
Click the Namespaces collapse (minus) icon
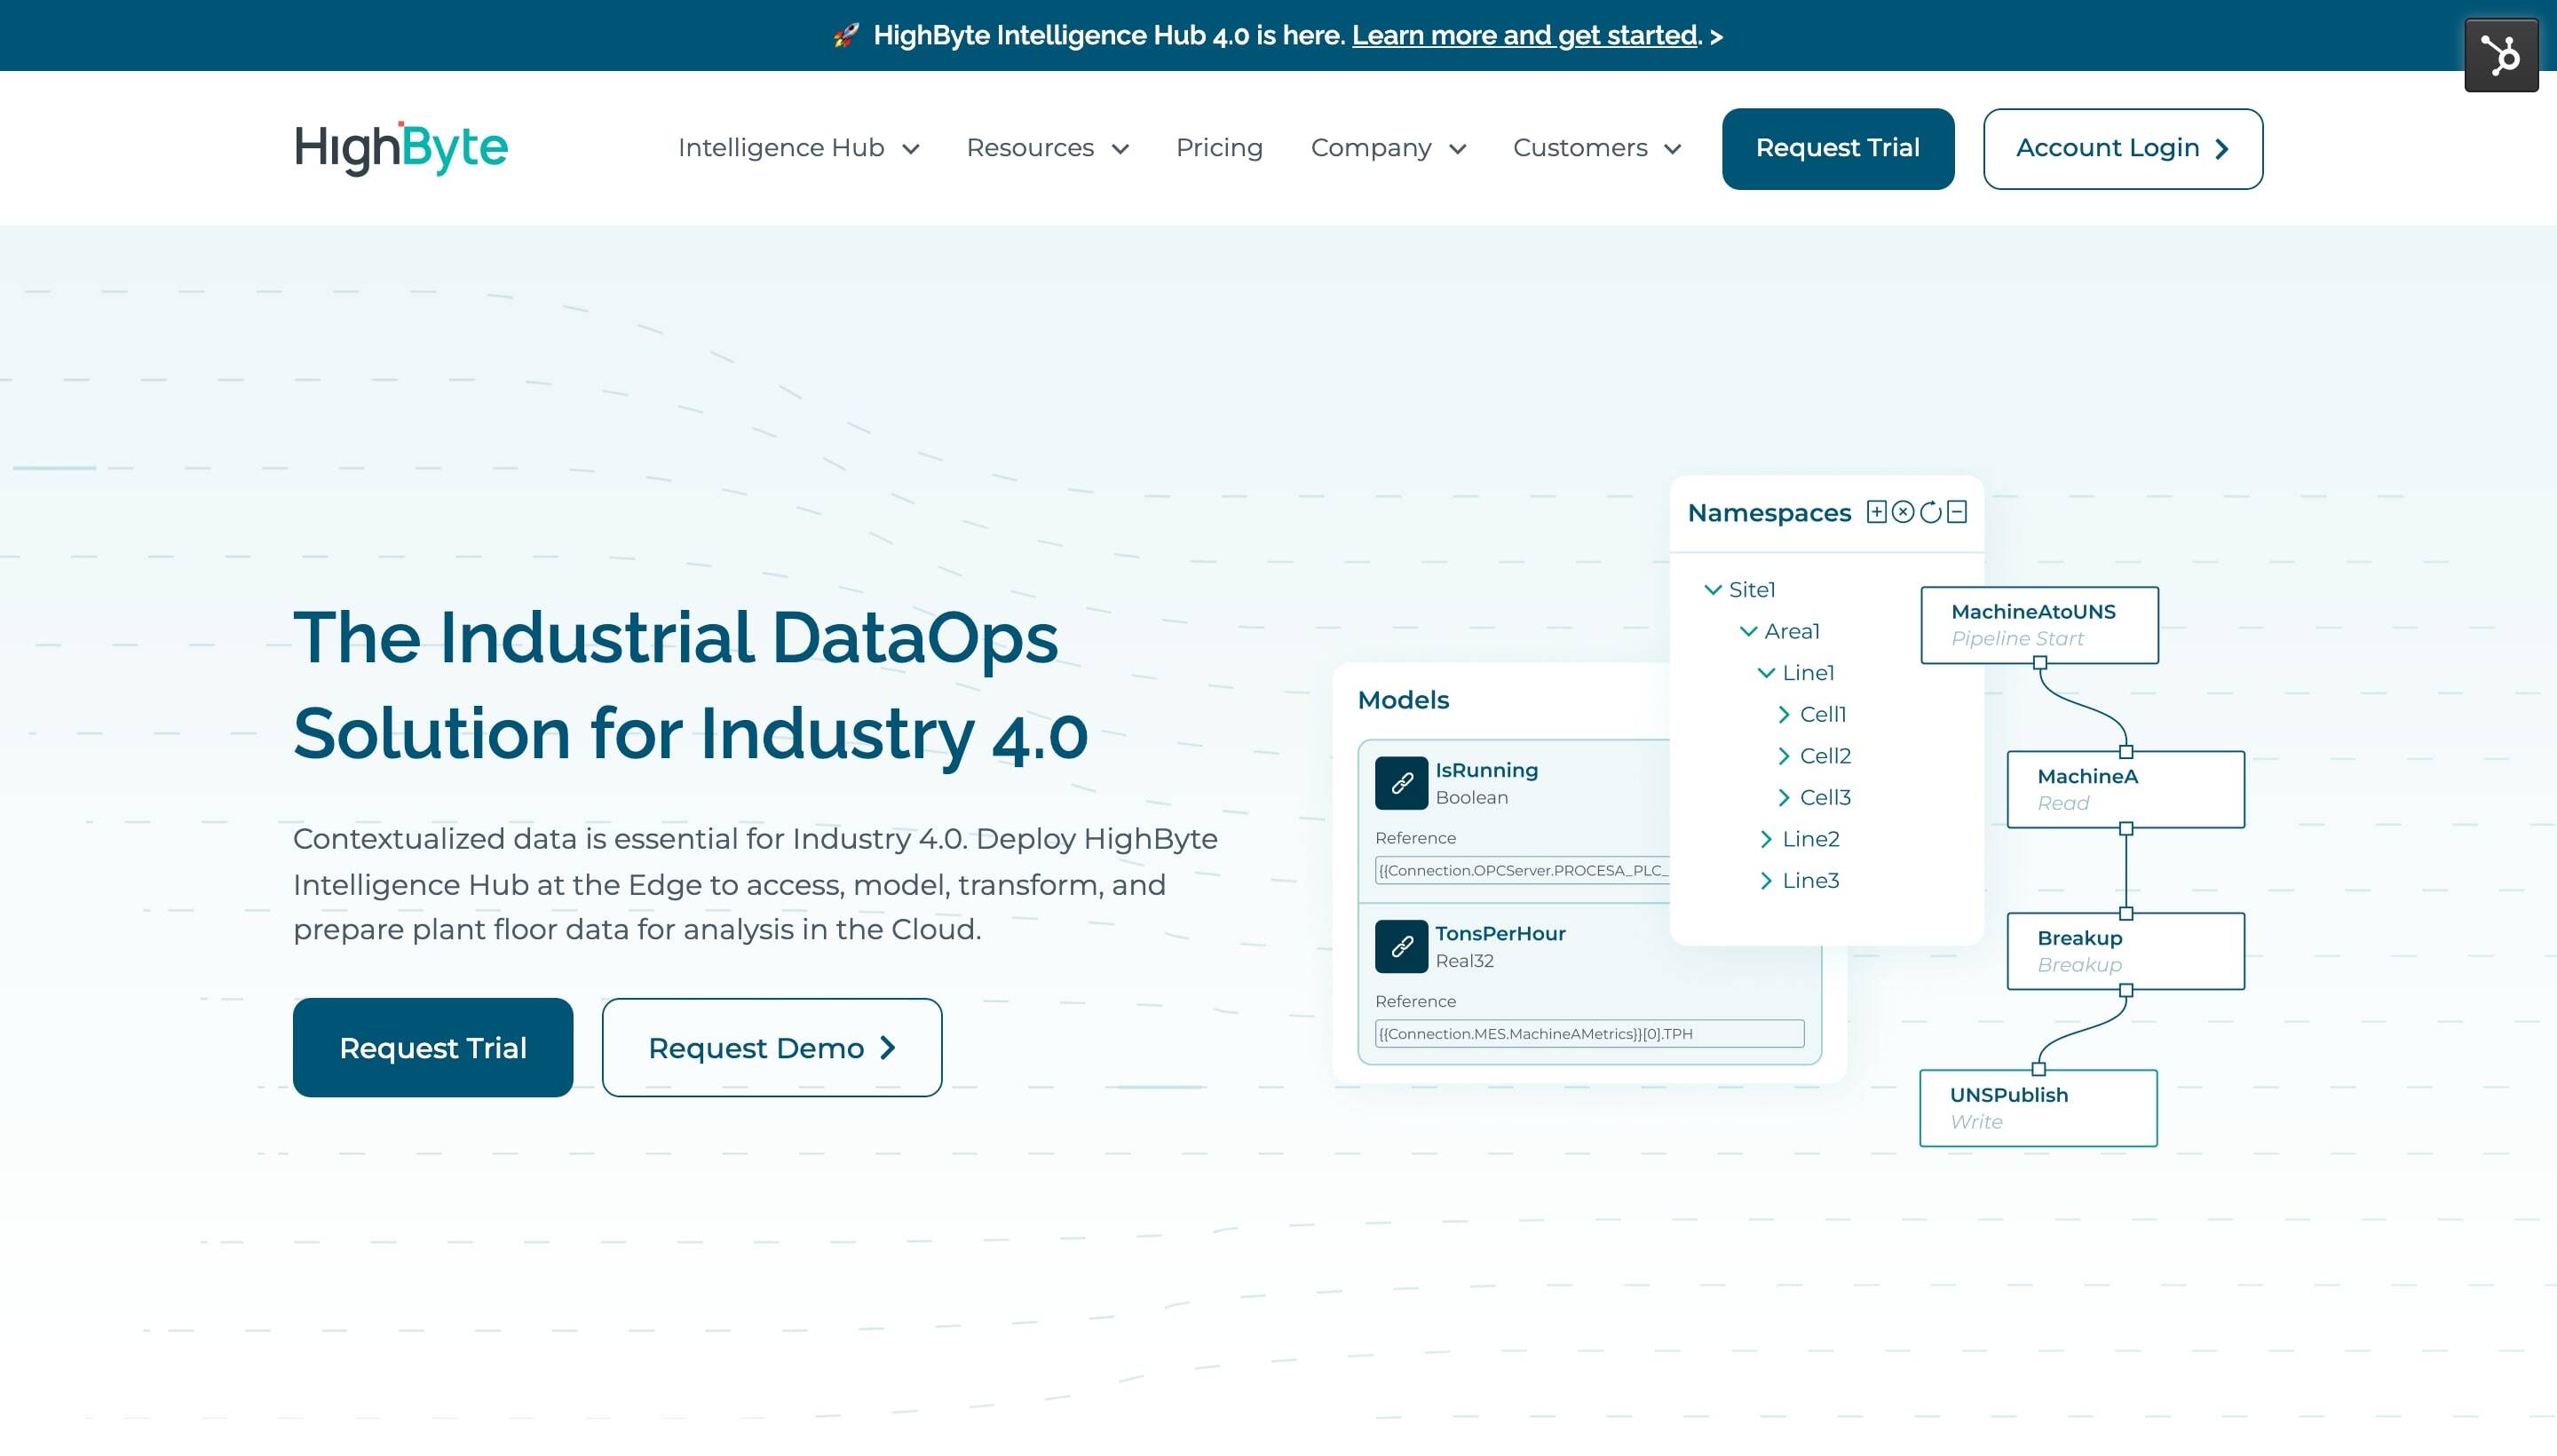pyautogui.click(x=1957, y=512)
